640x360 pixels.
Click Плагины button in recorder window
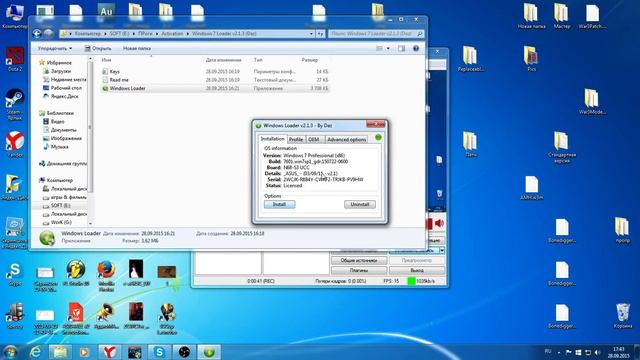click(x=358, y=270)
